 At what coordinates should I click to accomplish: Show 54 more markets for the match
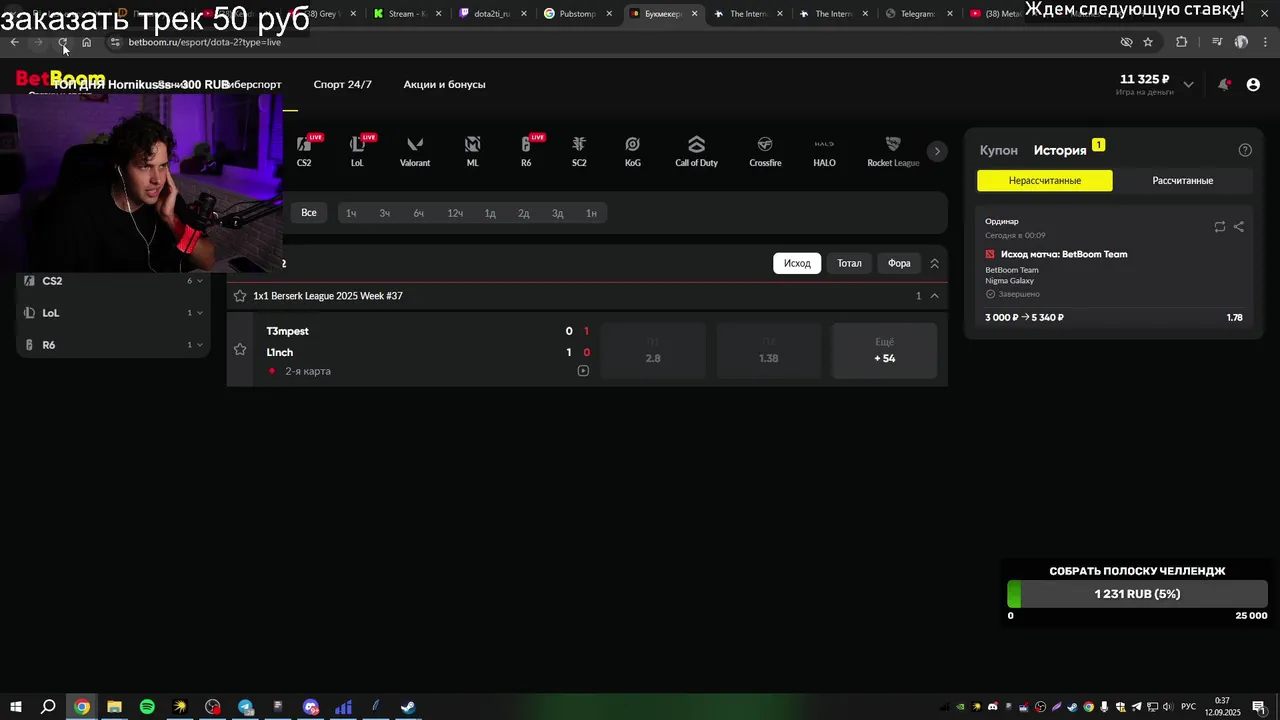pos(884,350)
